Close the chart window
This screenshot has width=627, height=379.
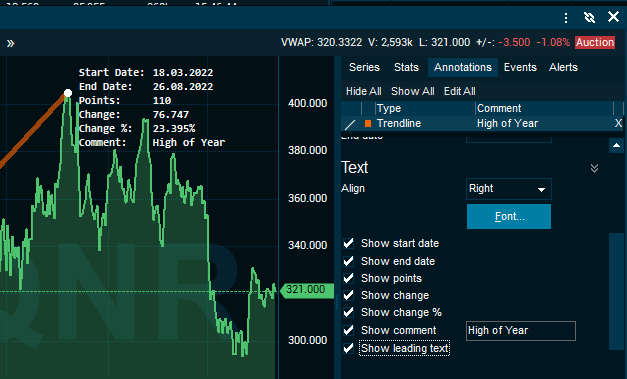click(x=613, y=17)
